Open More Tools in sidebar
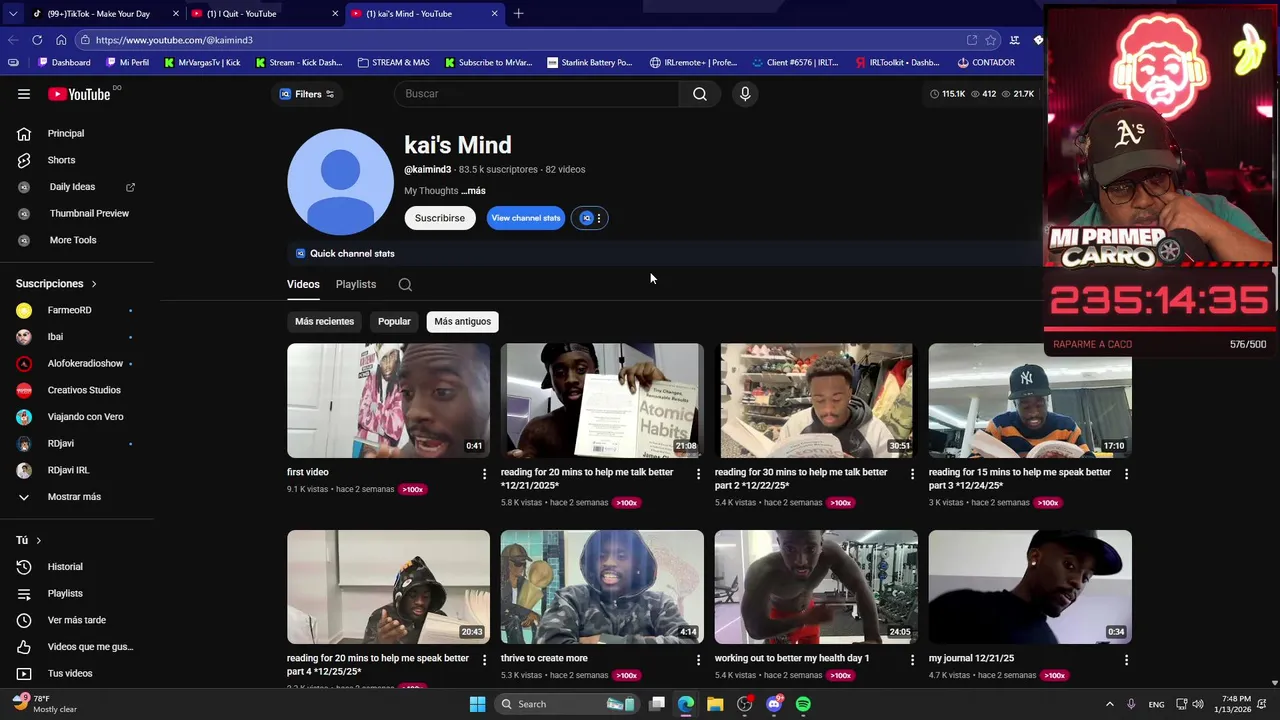This screenshot has width=1280, height=720. coord(73,240)
